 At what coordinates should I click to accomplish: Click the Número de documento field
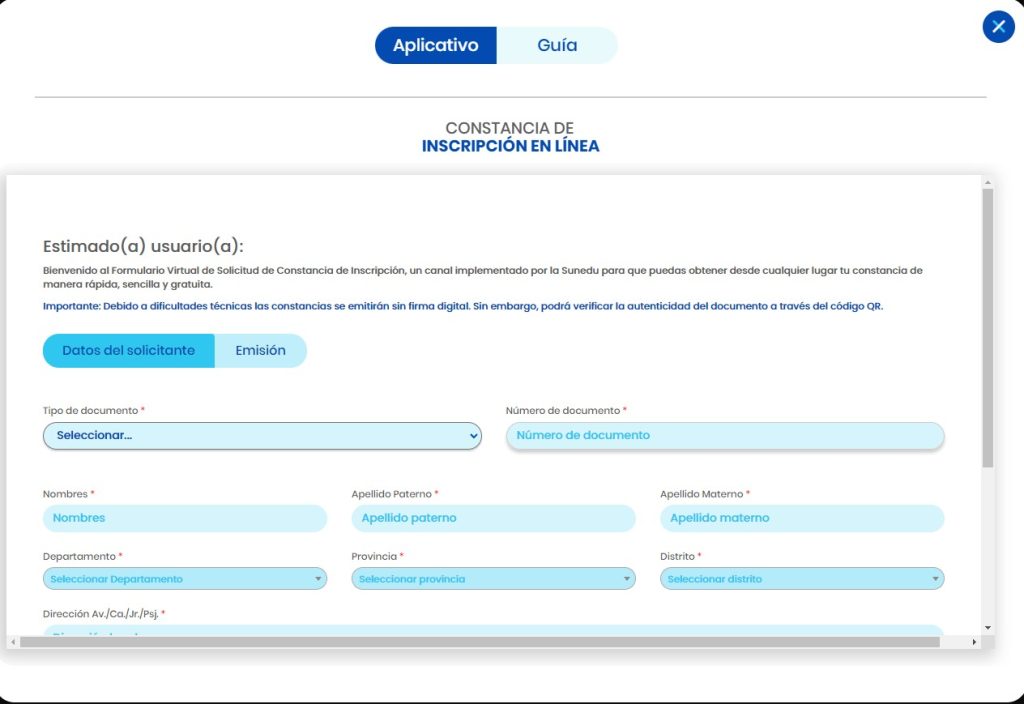pyautogui.click(x=724, y=436)
